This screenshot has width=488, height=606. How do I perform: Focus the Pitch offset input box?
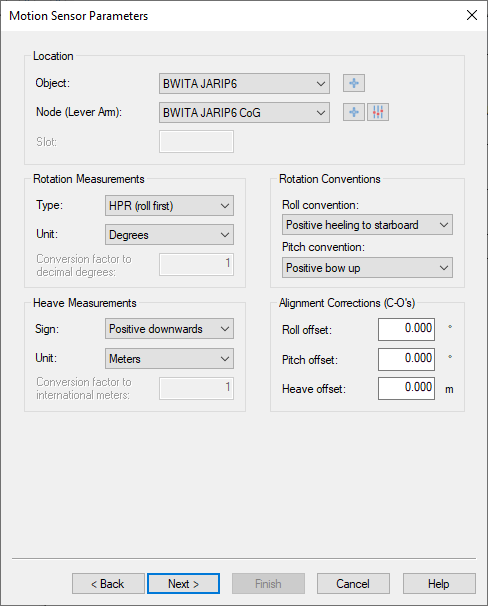click(406, 359)
